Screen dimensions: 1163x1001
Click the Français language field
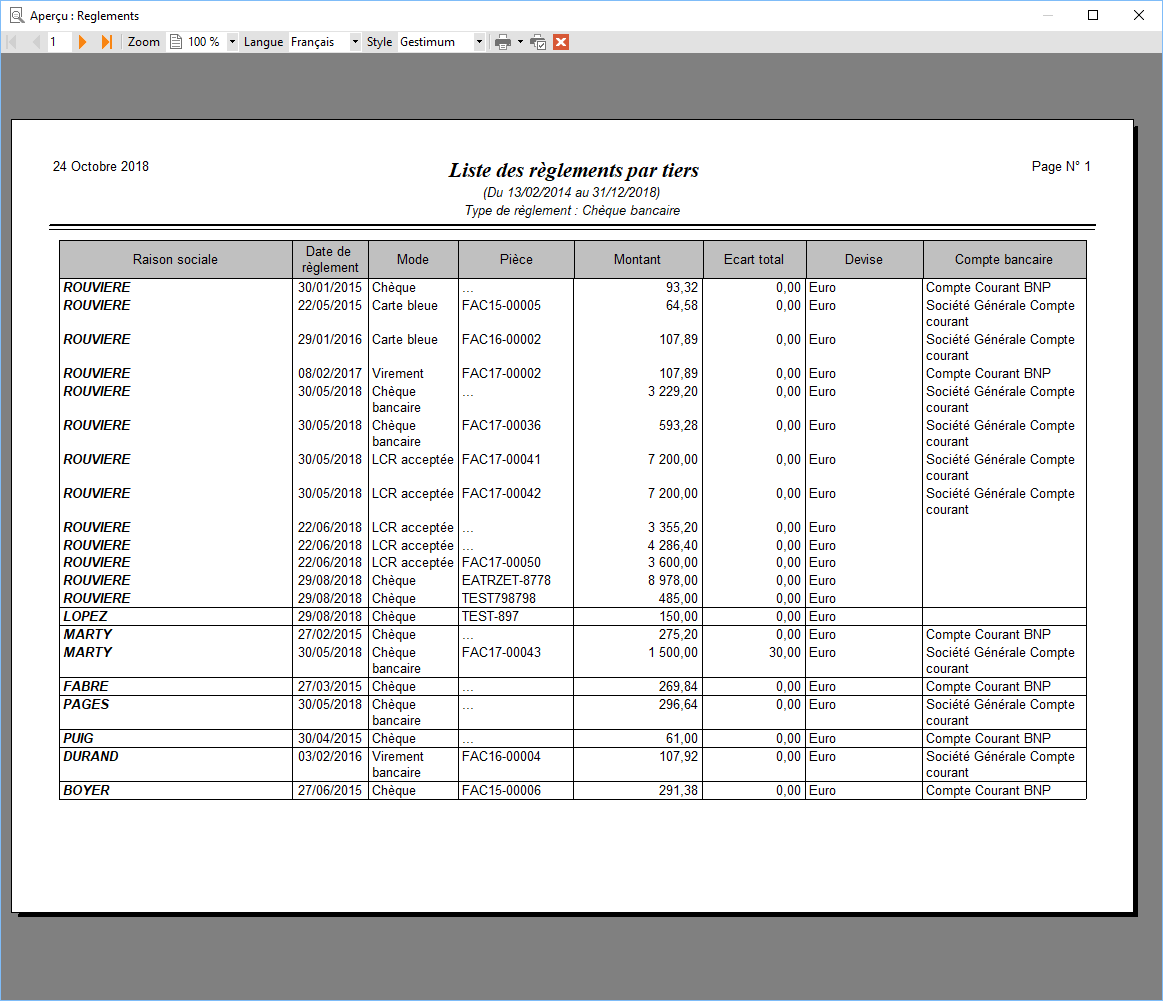pyautogui.click(x=318, y=42)
